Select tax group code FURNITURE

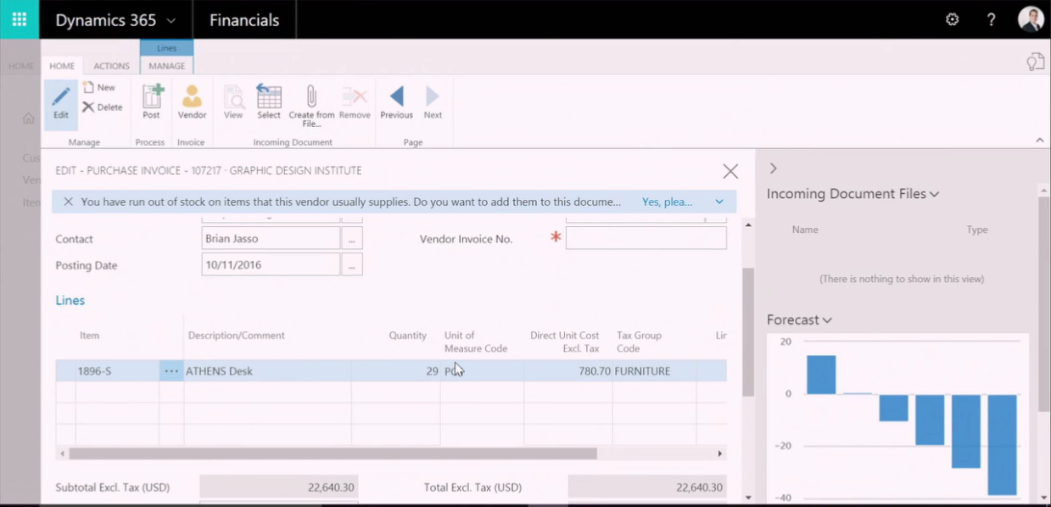coord(654,371)
